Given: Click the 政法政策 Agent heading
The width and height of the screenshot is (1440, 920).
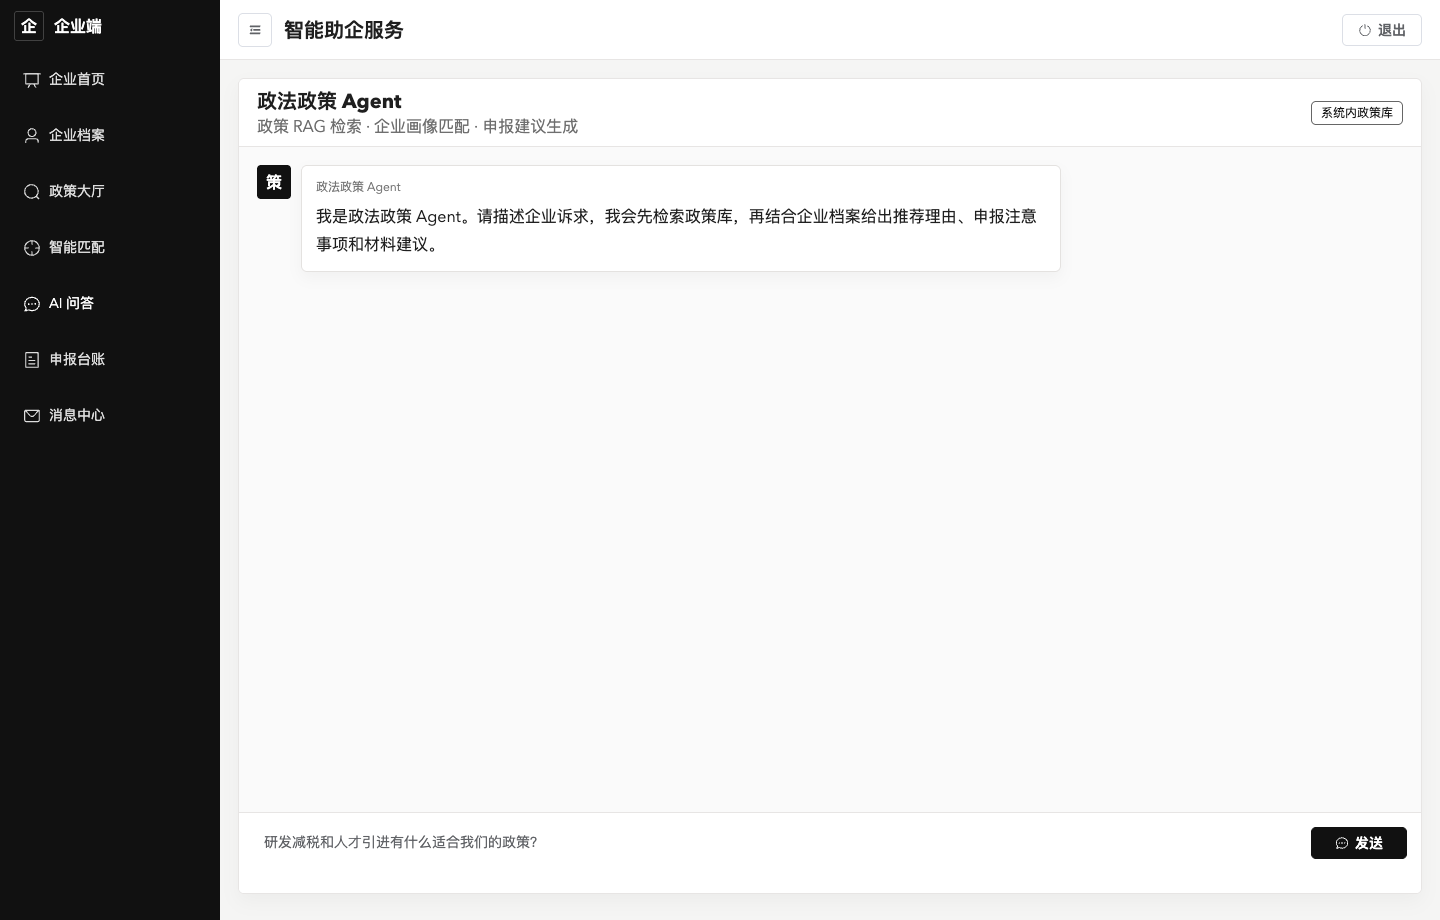Looking at the screenshot, I should click(329, 101).
